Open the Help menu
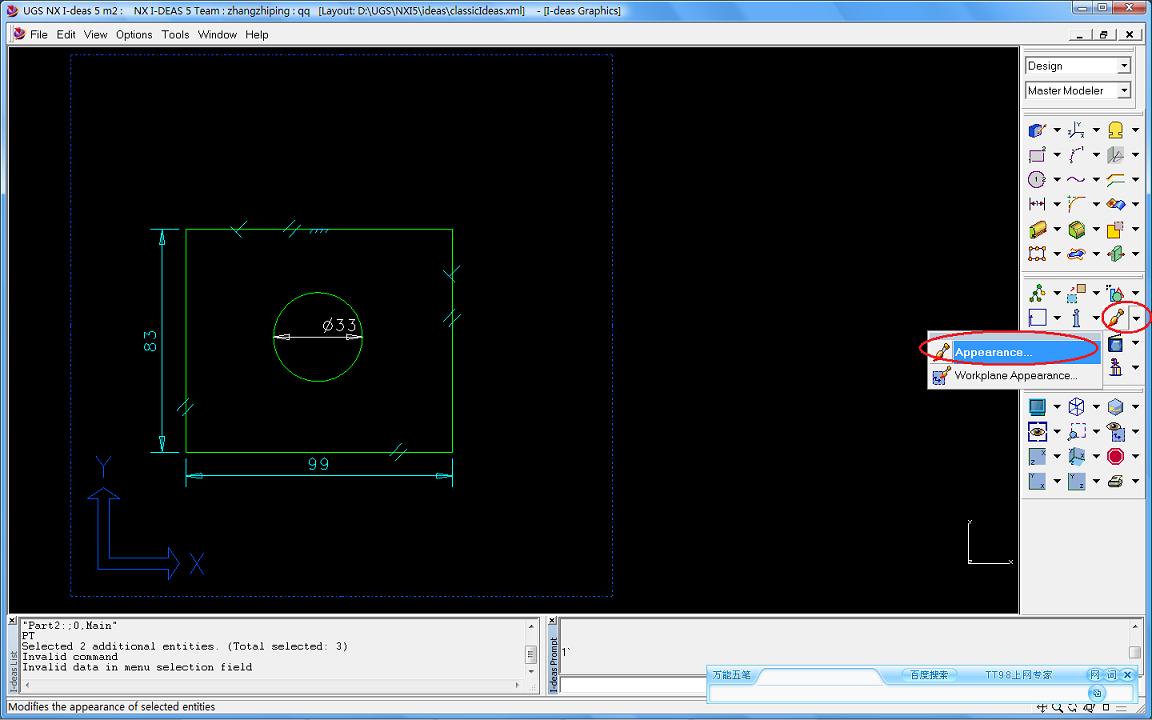The image size is (1152, 720). coord(256,35)
